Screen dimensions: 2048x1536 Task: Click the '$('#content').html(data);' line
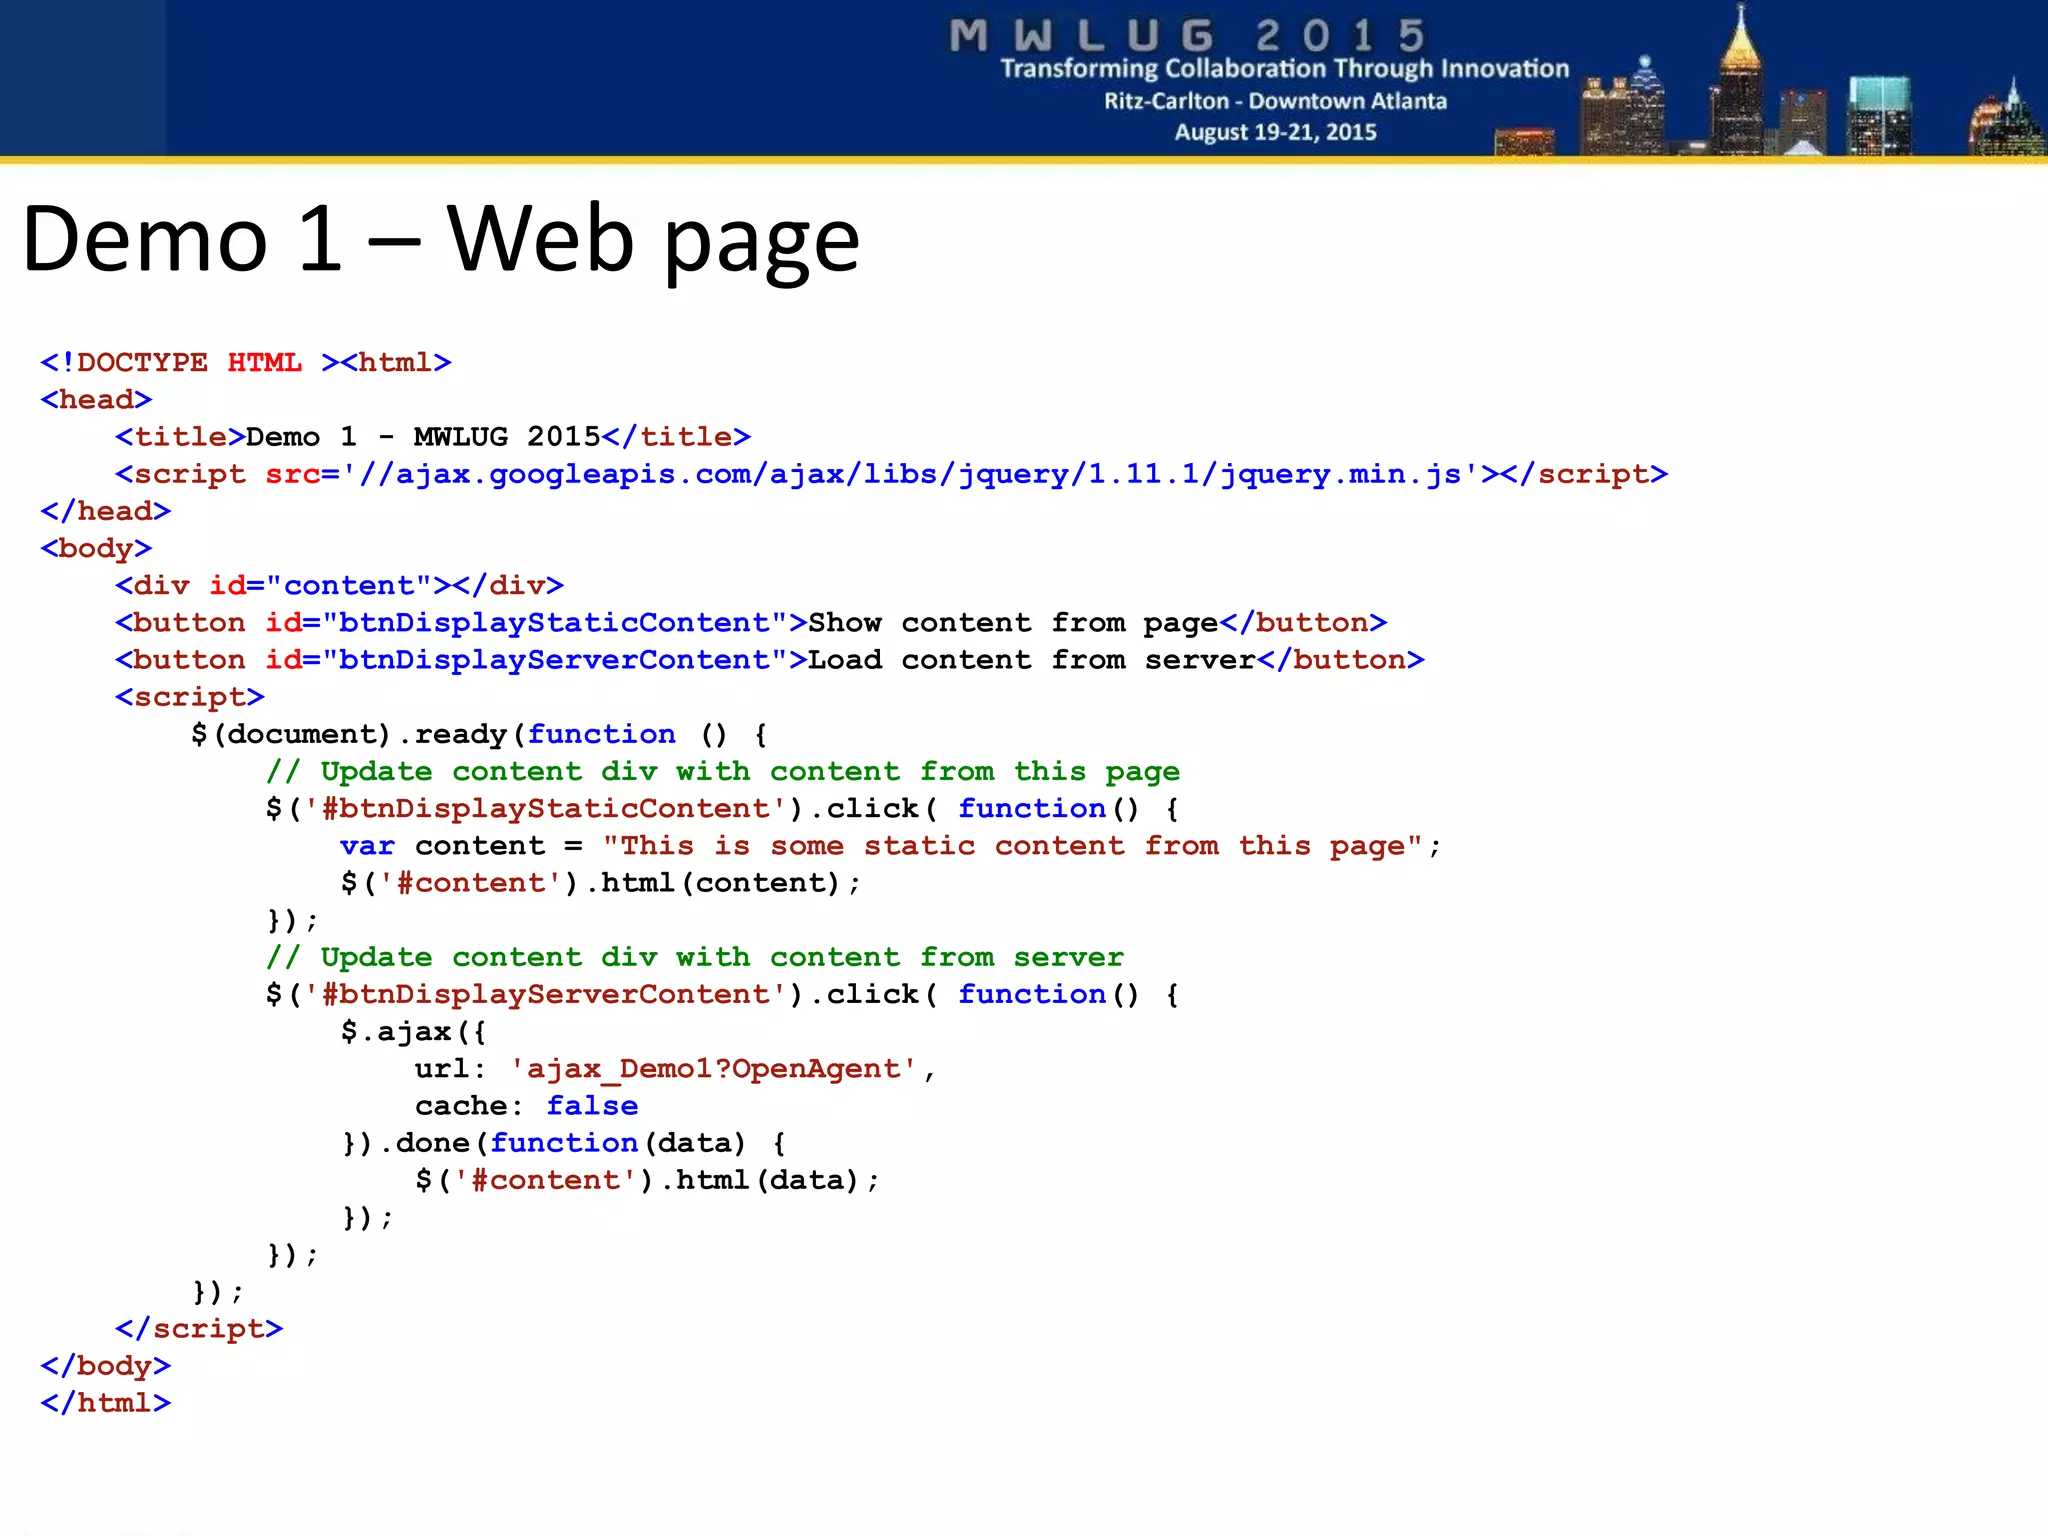point(647,1180)
